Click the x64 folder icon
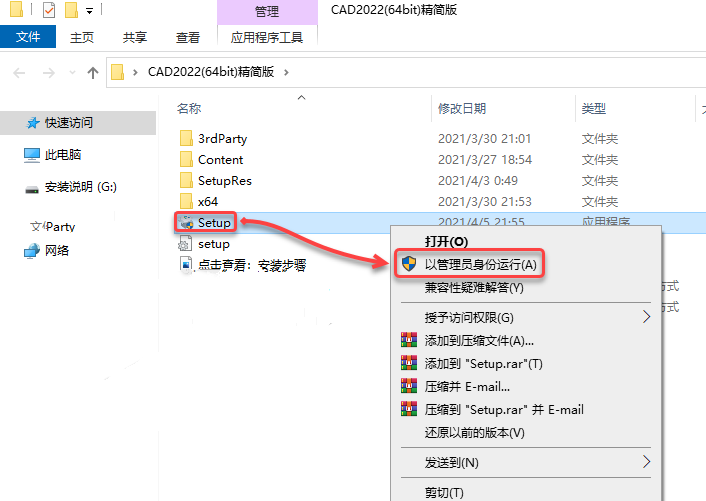Image resolution: width=706 pixels, height=501 pixels. 186,201
